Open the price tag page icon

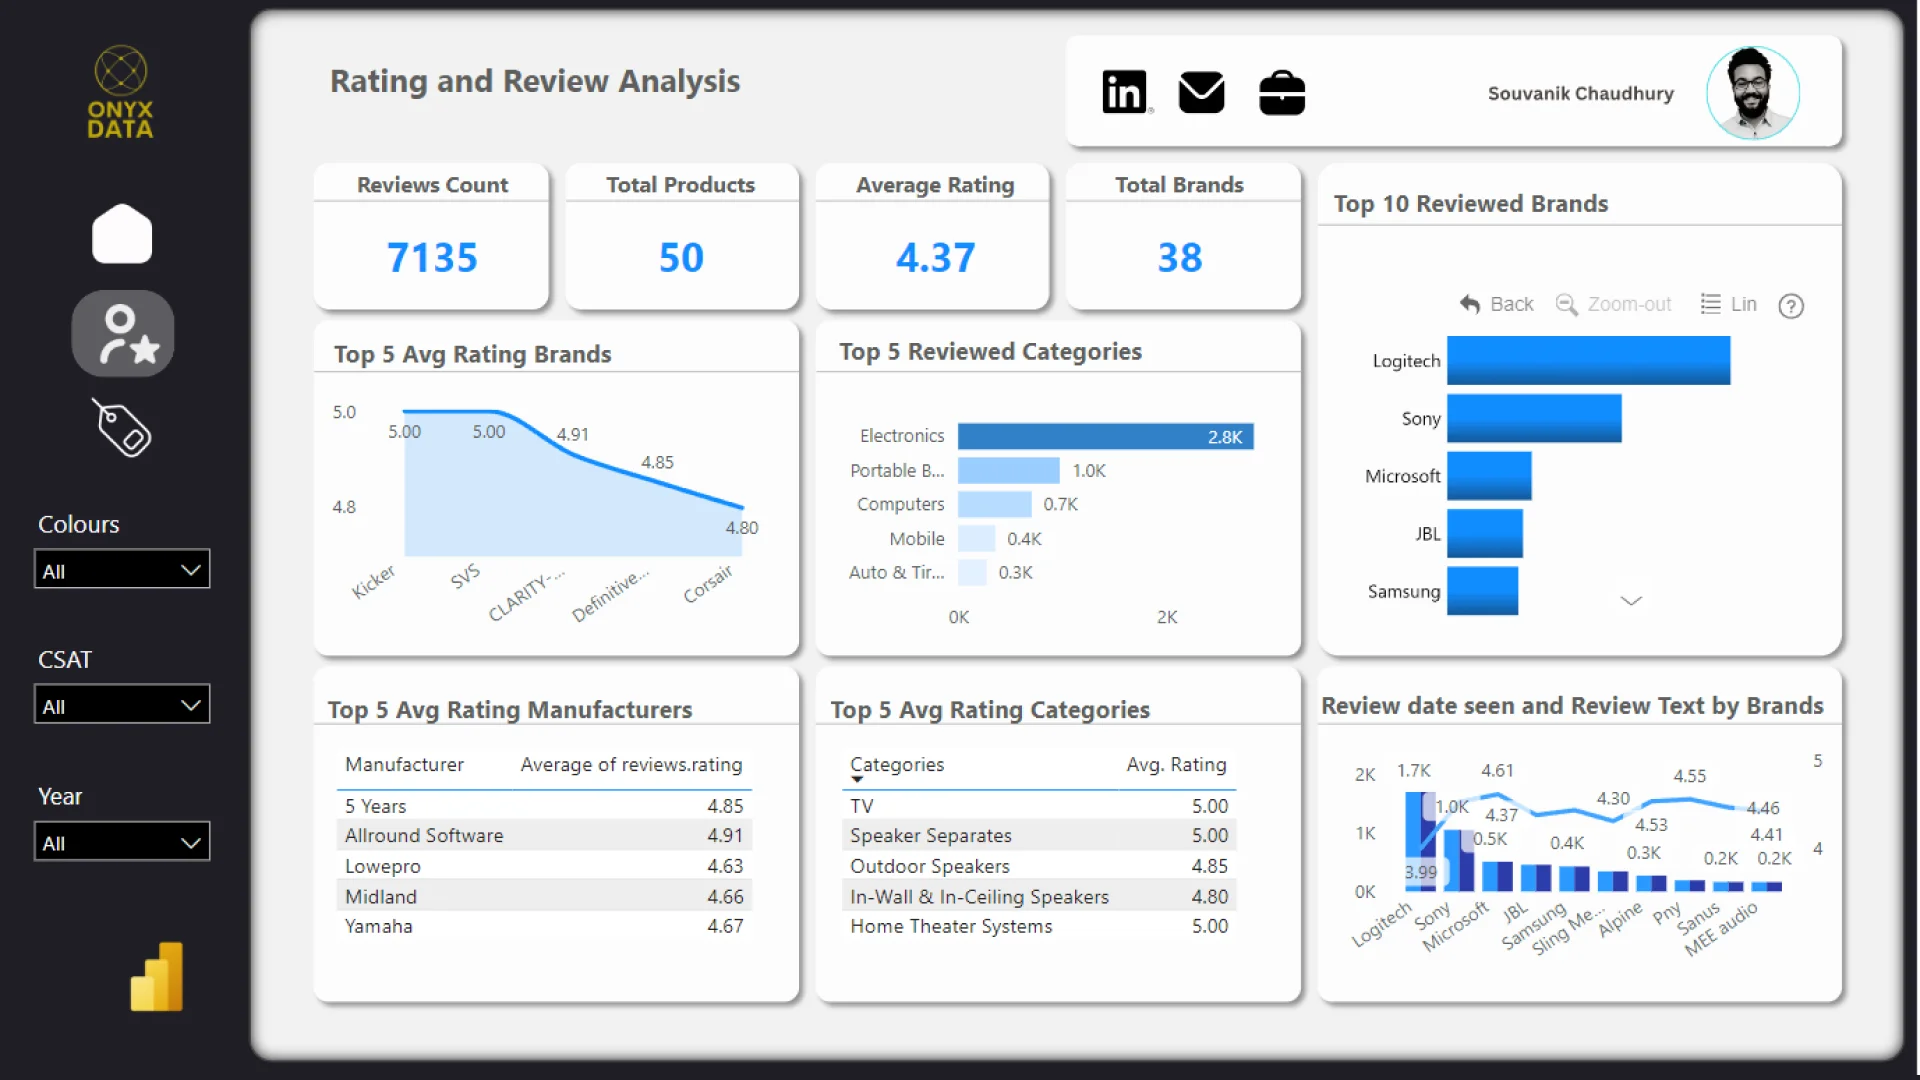122,428
